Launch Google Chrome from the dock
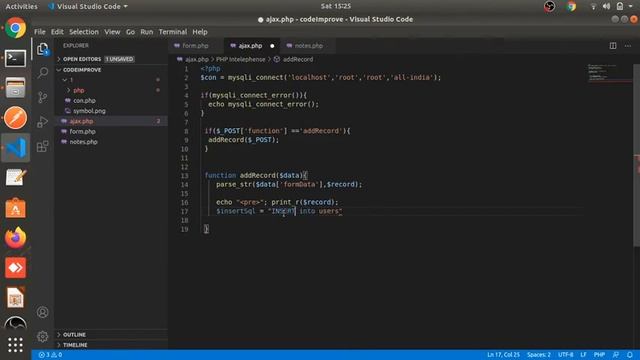 pyautogui.click(x=16, y=28)
